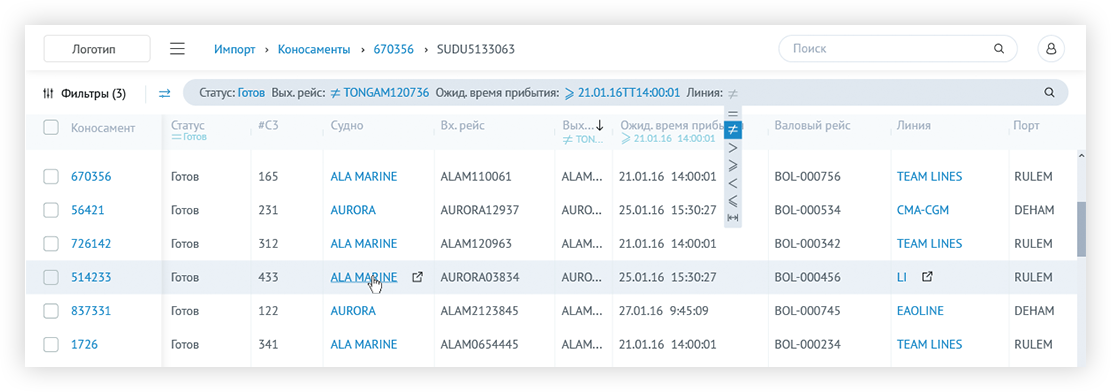Click the sort arrow in the Вых. column header
This screenshot has width=1111, height=392.
599,125
